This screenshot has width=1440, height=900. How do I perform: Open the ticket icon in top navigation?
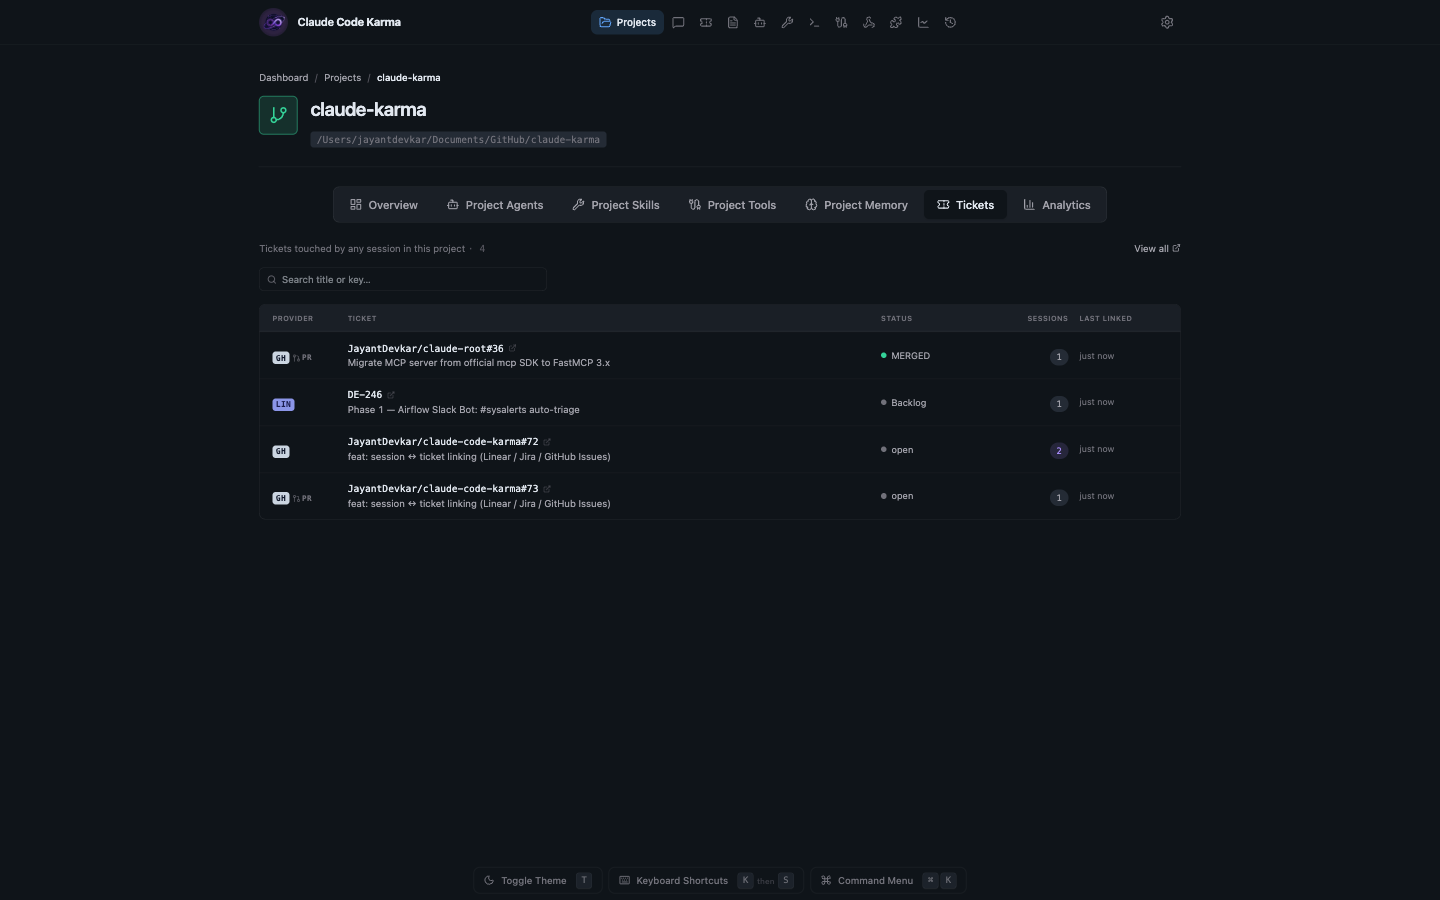pyautogui.click(x=706, y=22)
